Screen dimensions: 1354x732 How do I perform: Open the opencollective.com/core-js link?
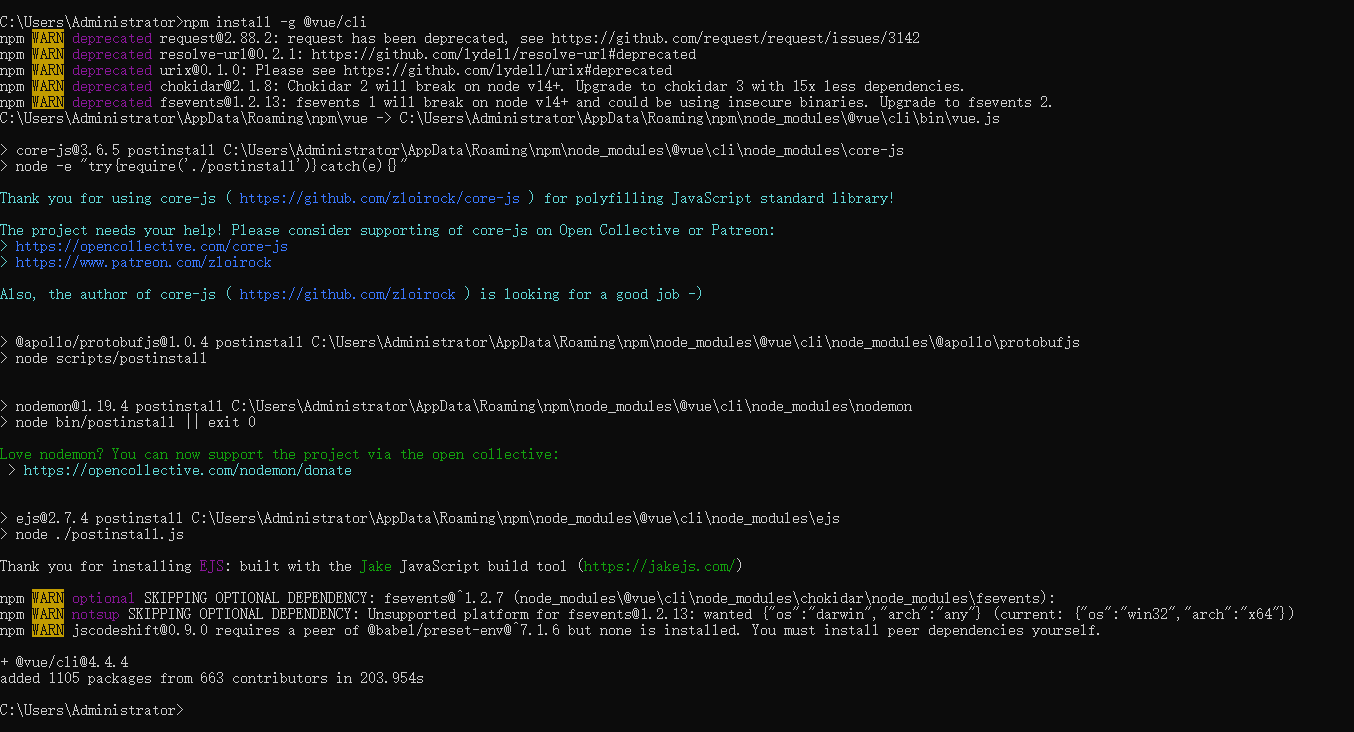[x=152, y=246]
